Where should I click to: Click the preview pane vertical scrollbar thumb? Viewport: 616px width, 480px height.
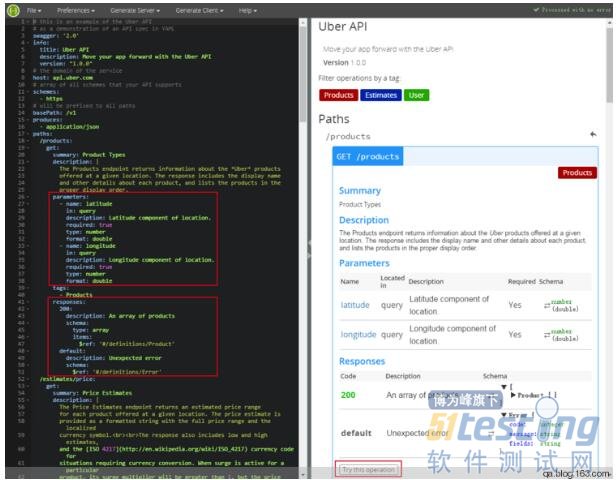609,65
